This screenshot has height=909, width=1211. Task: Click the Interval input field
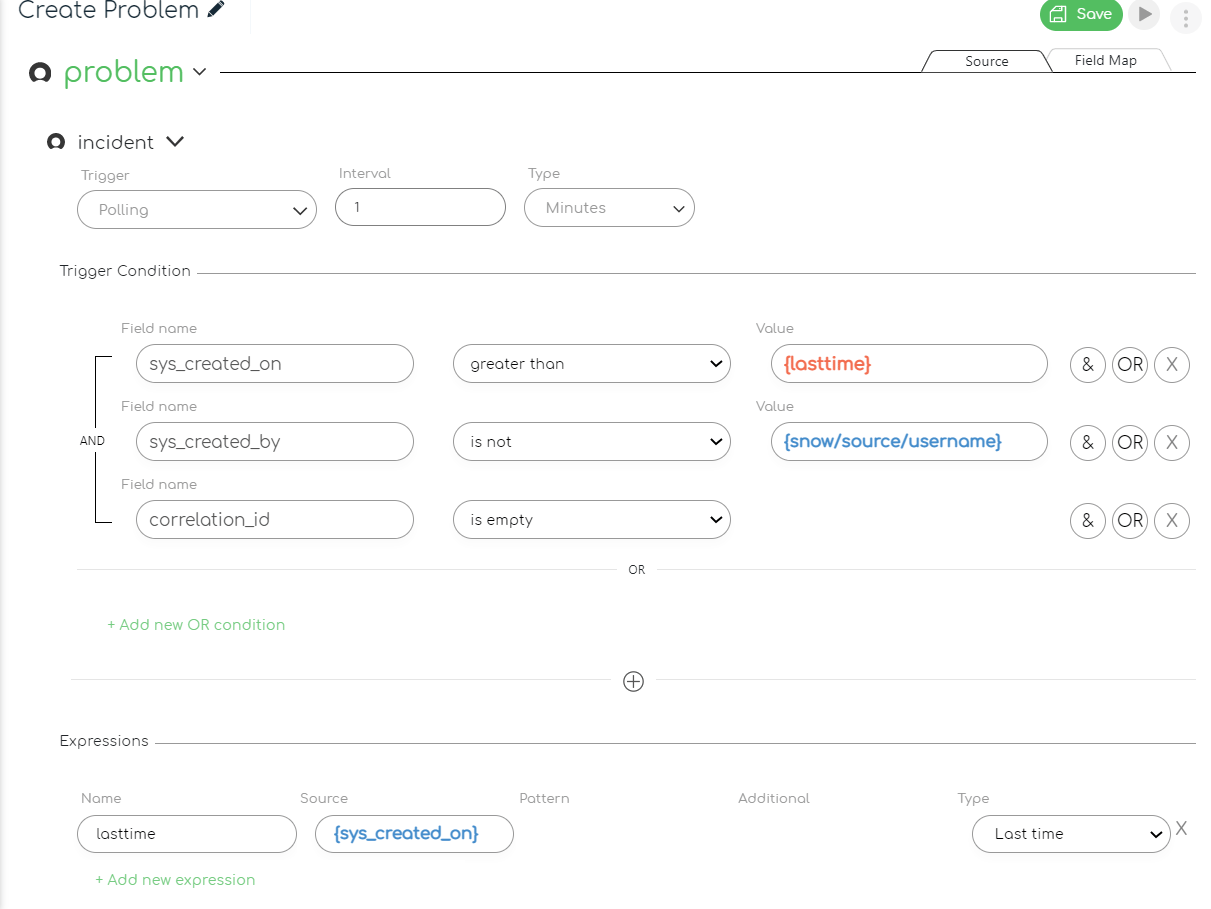tap(420, 207)
